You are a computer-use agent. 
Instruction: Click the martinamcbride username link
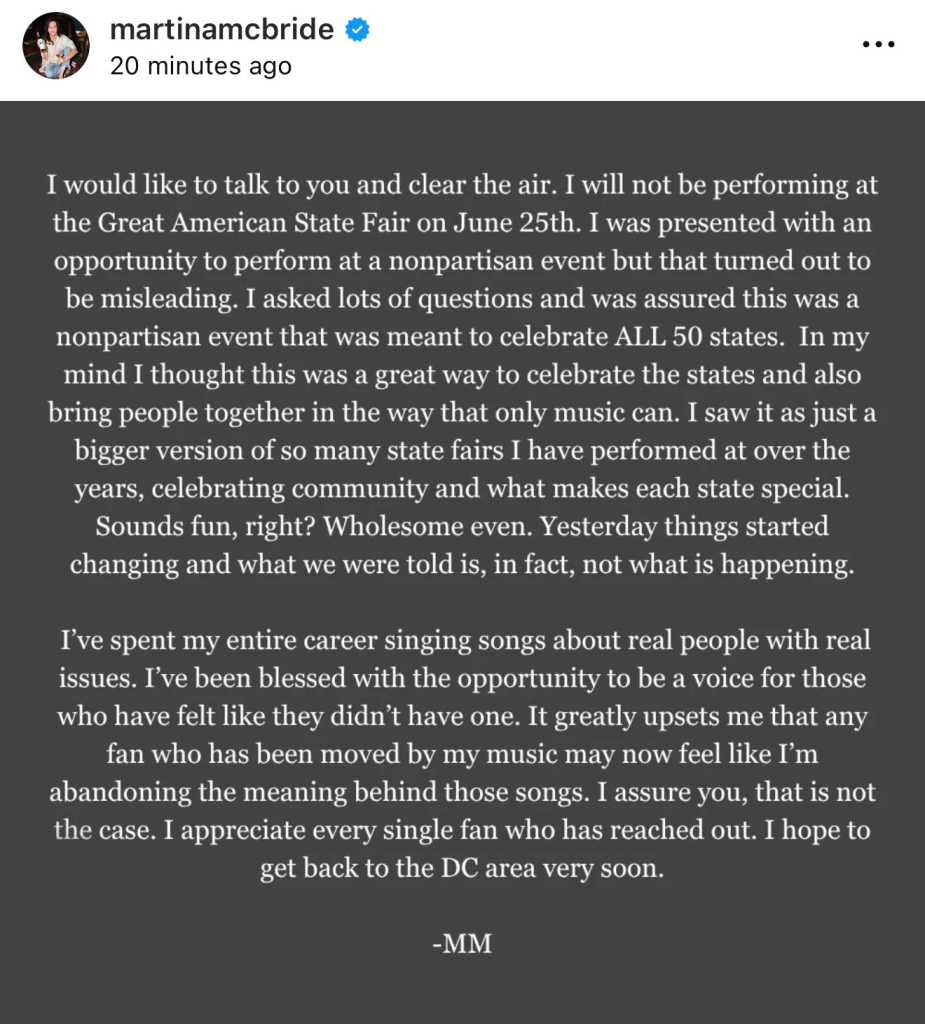click(x=222, y=29)
